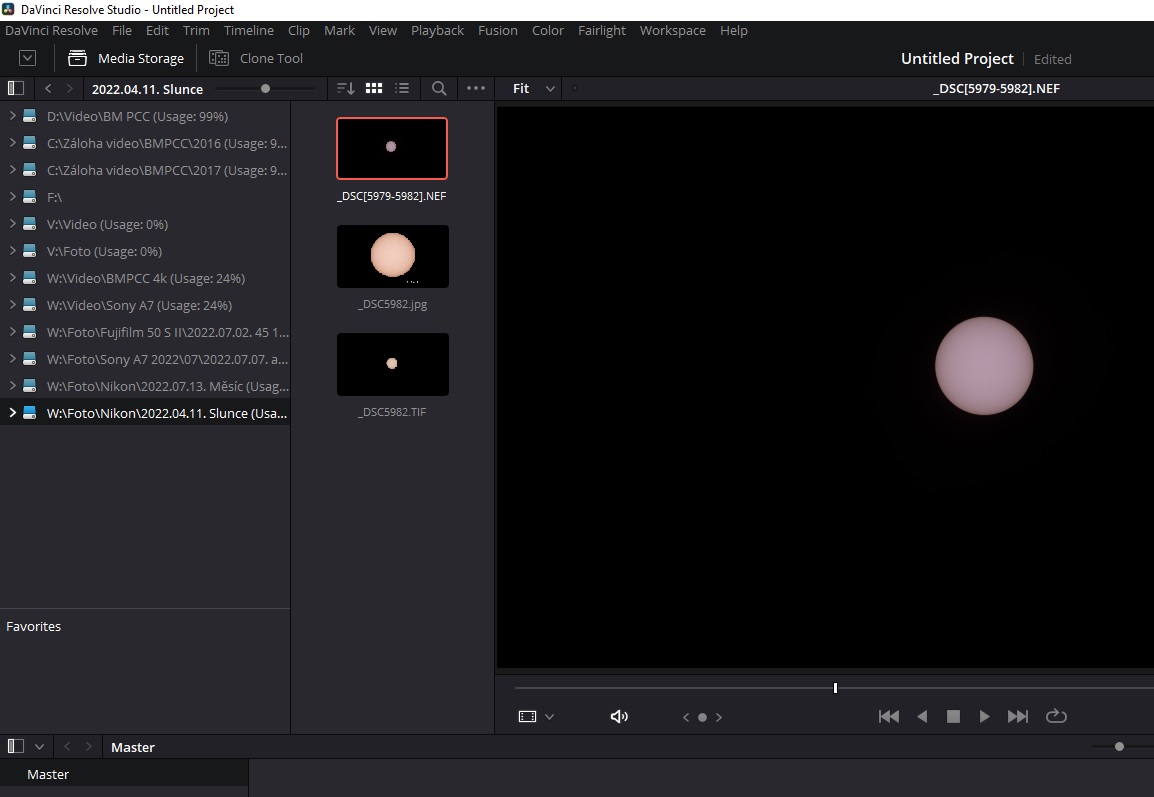Viewport: 1154px width, 797px height.
Task: Open the search icon in media browser
Action: [x=439, y=88]
